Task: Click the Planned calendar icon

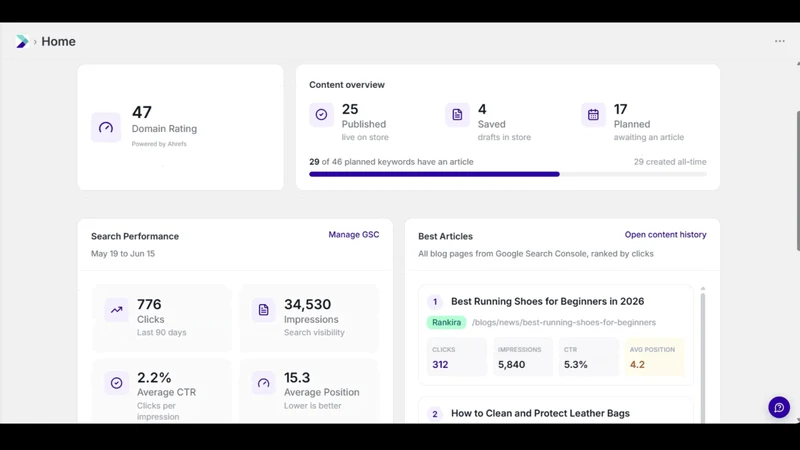Action: click(593, 114)
